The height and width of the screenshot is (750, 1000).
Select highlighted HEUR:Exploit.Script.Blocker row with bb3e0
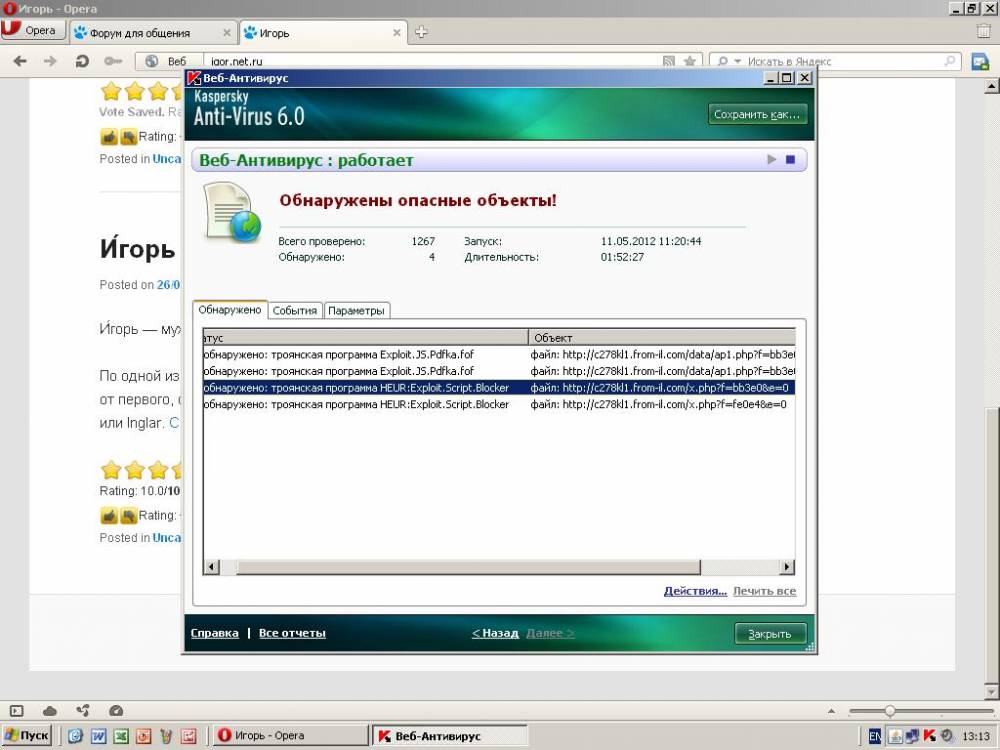[x=499, y=387]
